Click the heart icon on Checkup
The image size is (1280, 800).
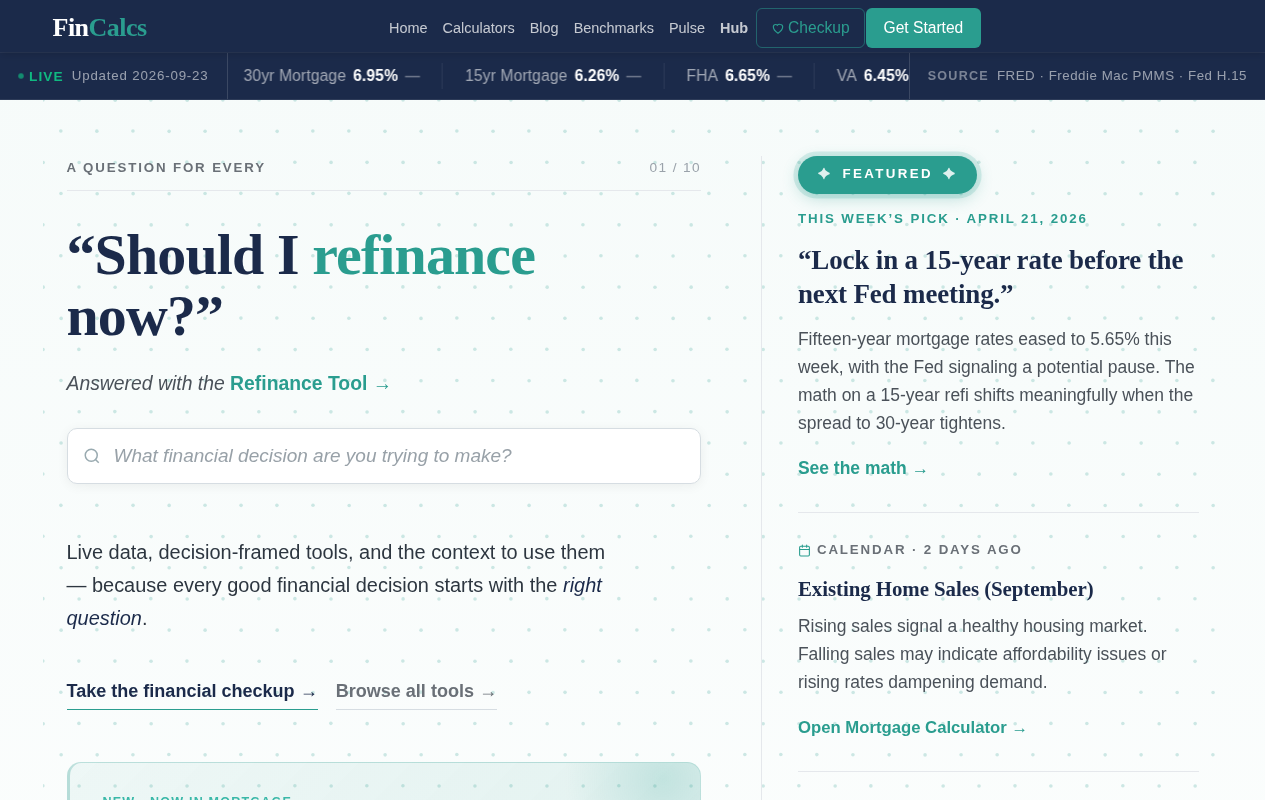click(778, 29)
